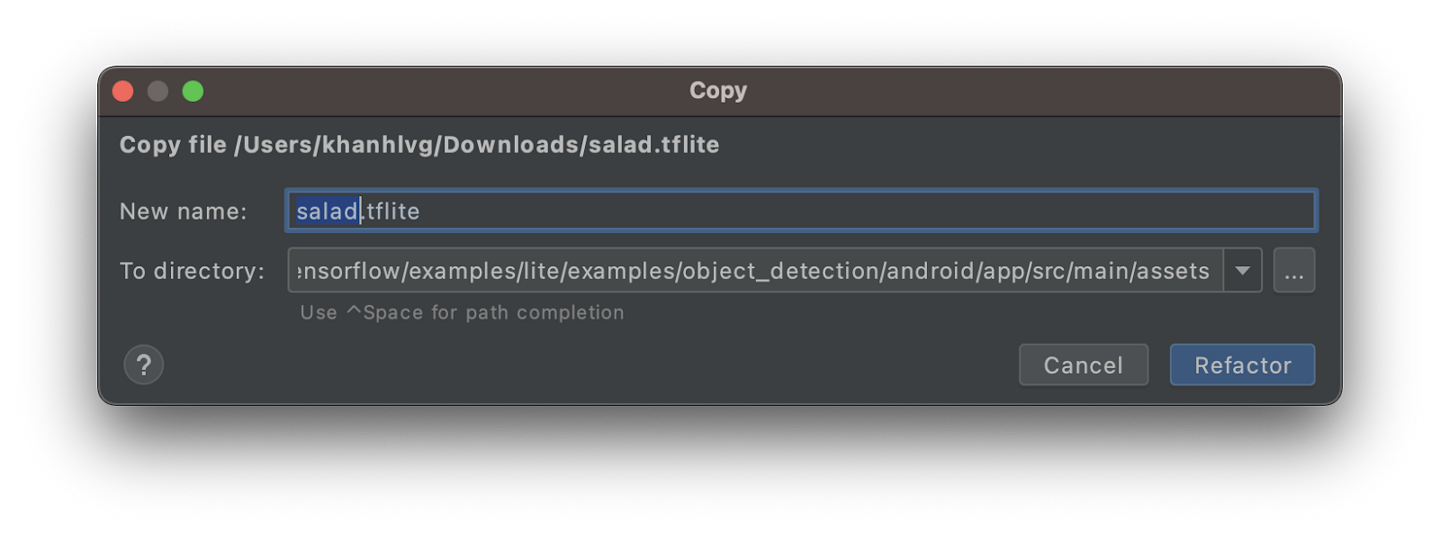Click the "New name:" label
Viewport: 1440px width, 535px height.
[x=183, y=211]
